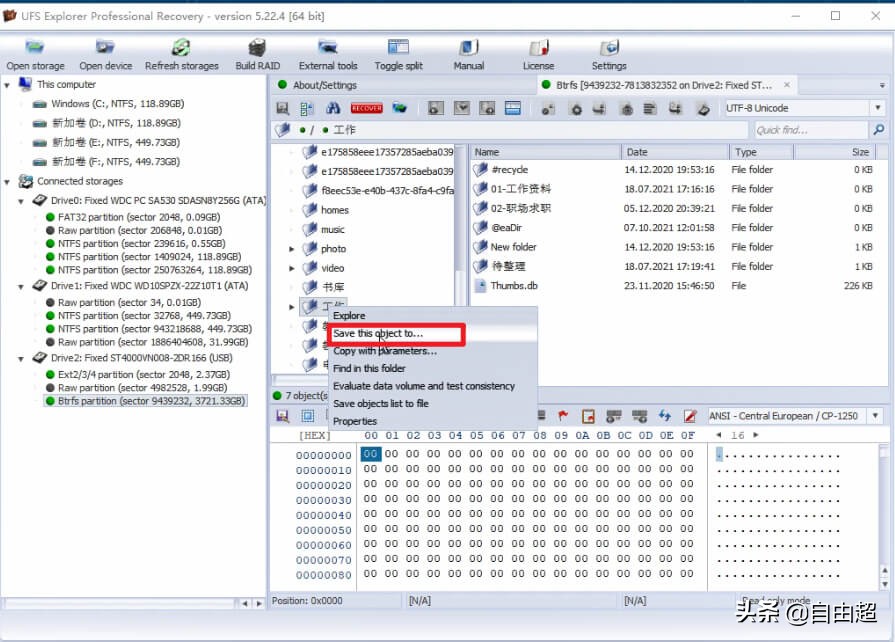This screenshot has height=642, width=895.
Task: Decrease hex bytes-per-row with left arrow
Action: (719, 435)
